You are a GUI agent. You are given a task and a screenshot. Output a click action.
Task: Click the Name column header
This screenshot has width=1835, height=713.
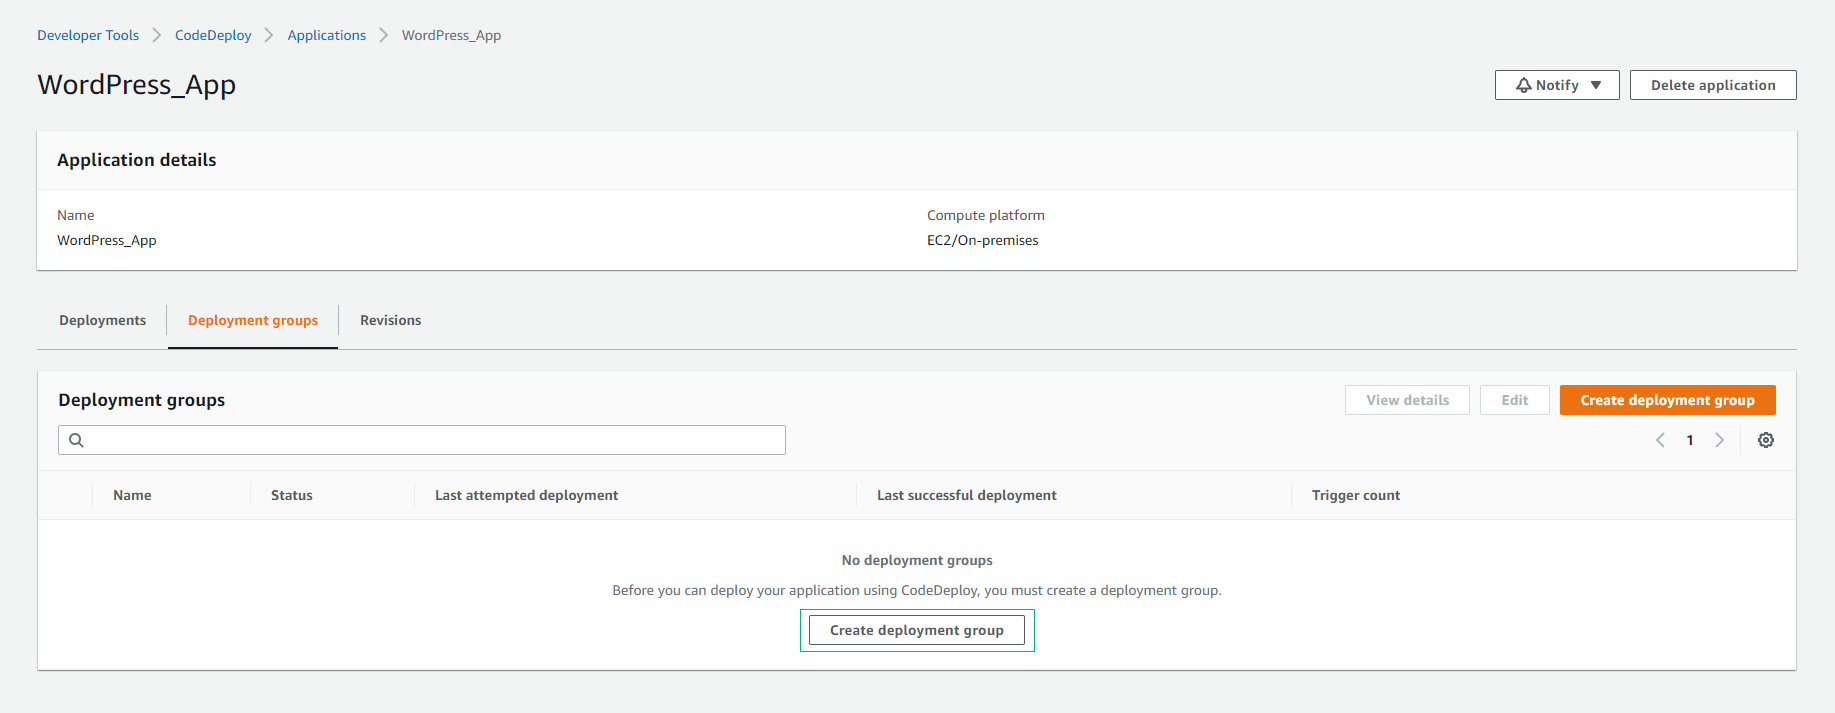click(x=132, y=495)
